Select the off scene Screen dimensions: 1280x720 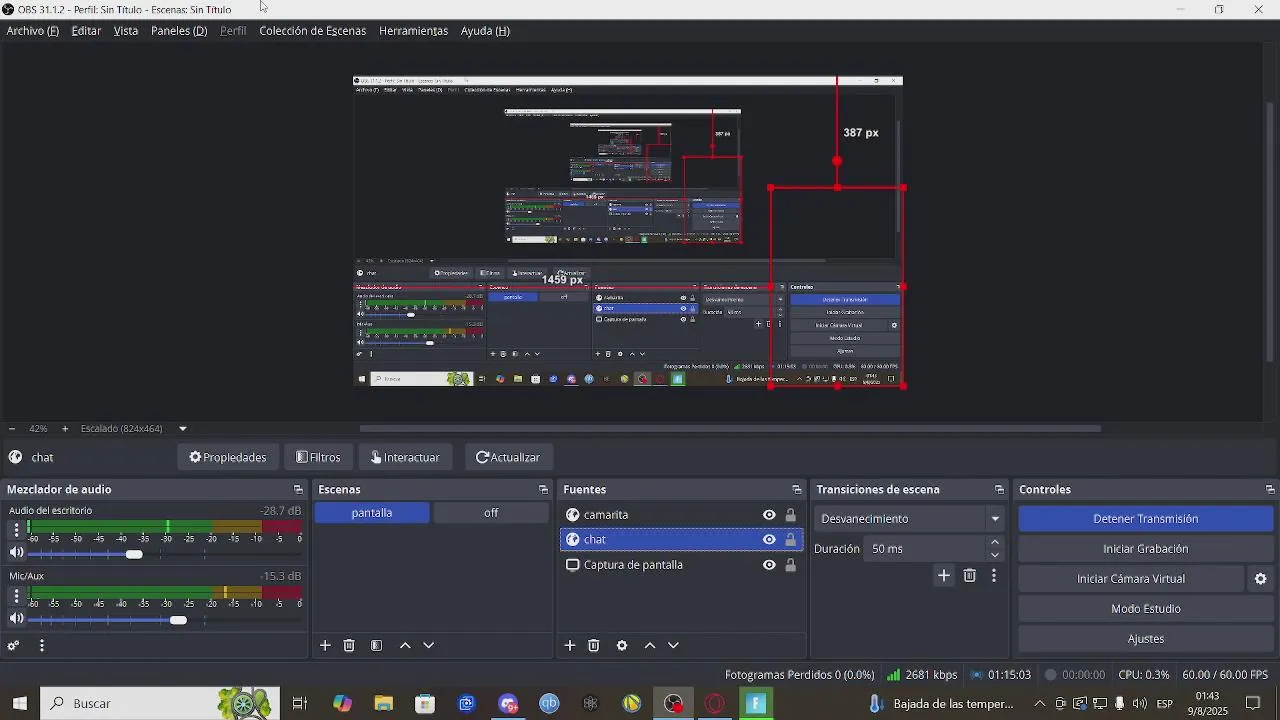(x=491, y=513)
